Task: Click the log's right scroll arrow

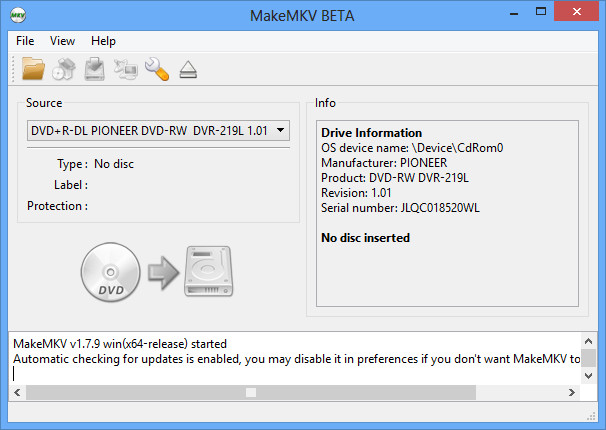Action: coord(572,393)
